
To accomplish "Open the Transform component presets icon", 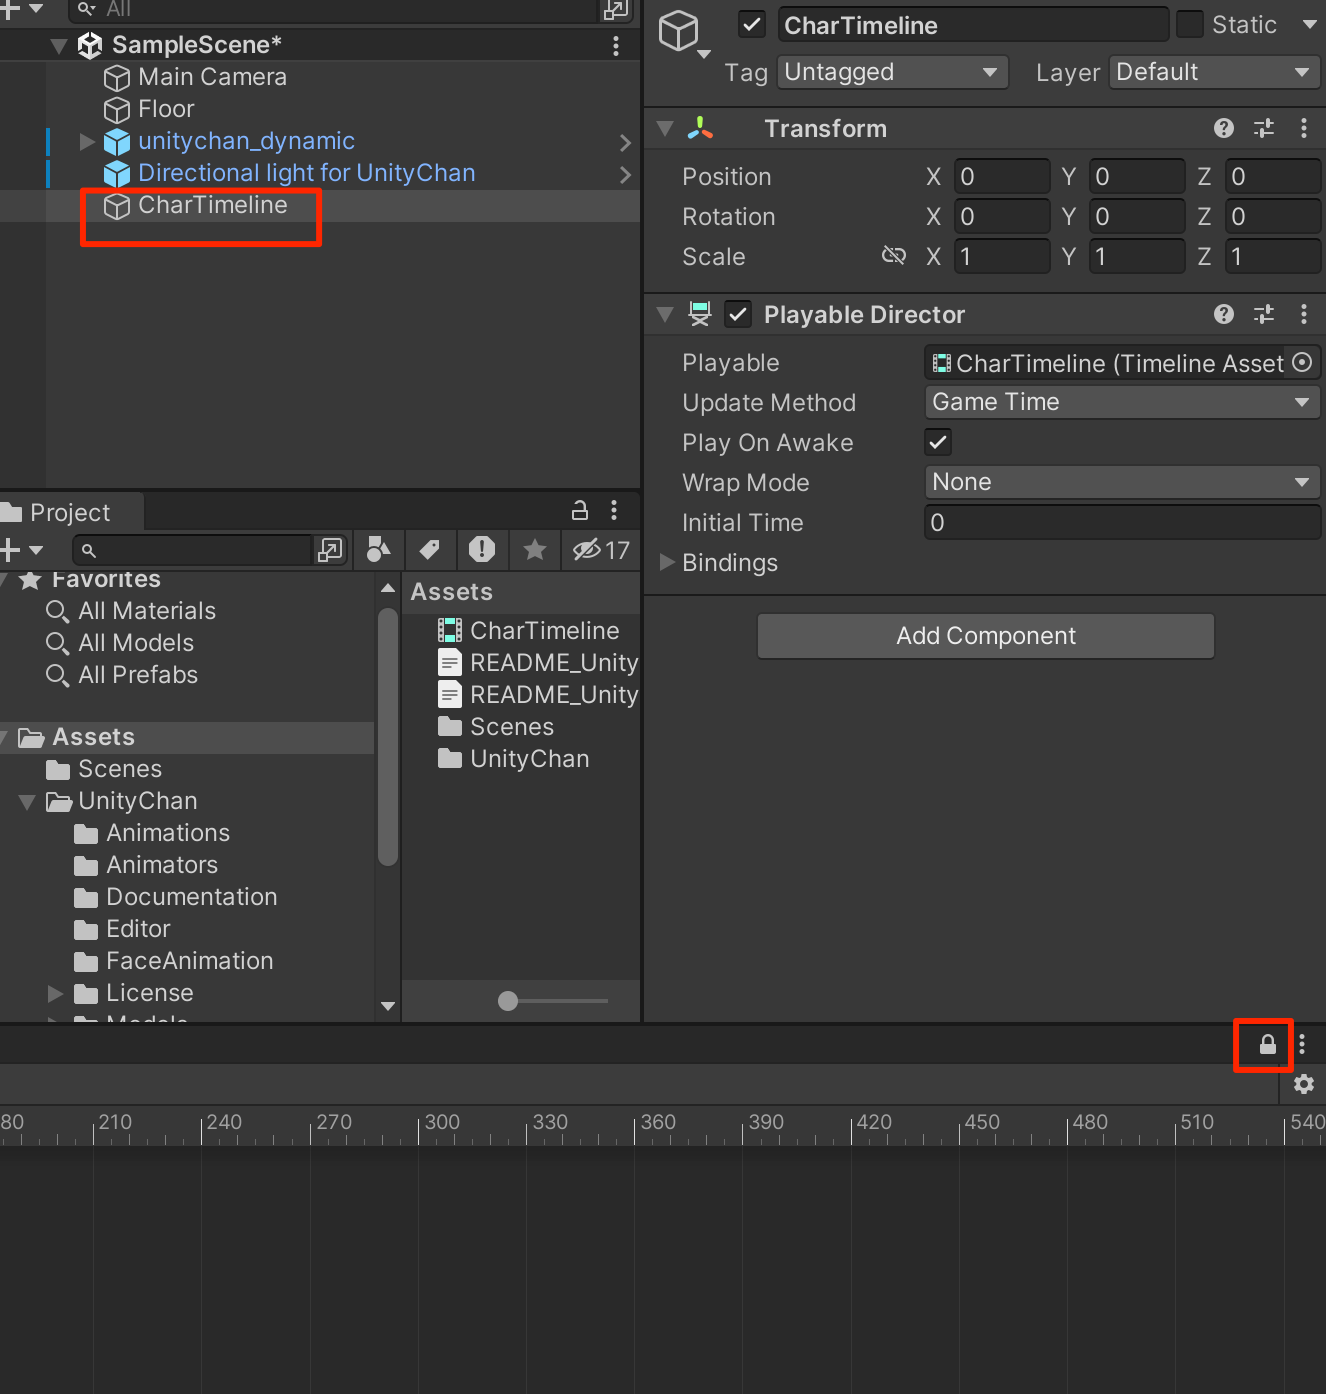I will 1263,128.
